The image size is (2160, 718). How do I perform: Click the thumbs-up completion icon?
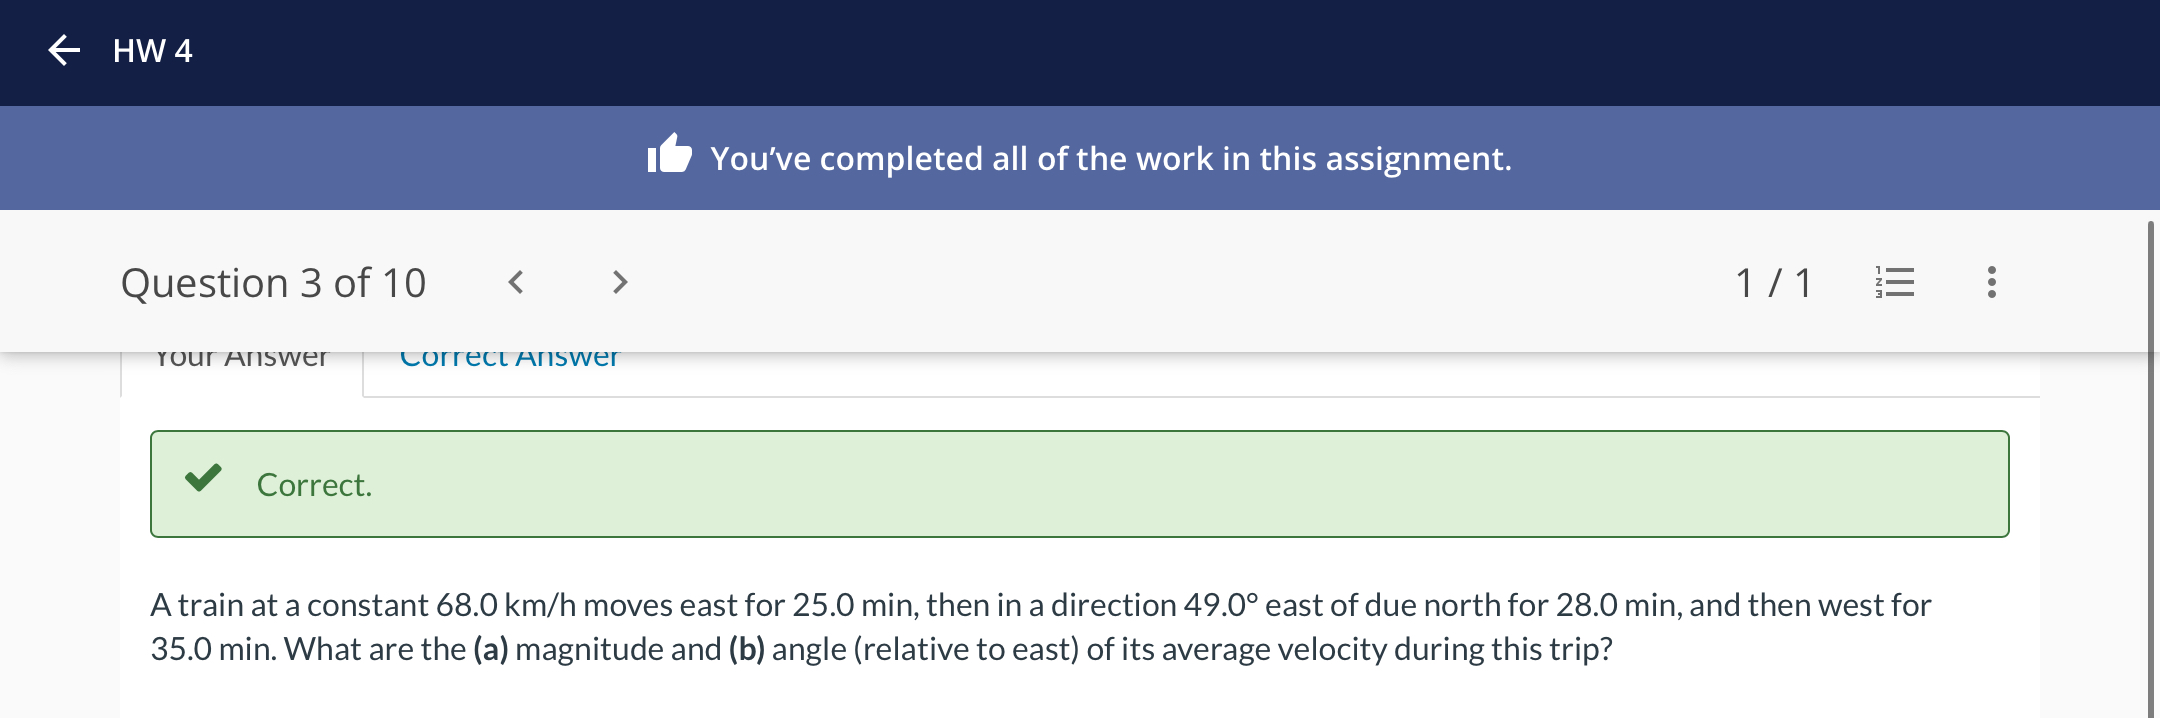669,155
